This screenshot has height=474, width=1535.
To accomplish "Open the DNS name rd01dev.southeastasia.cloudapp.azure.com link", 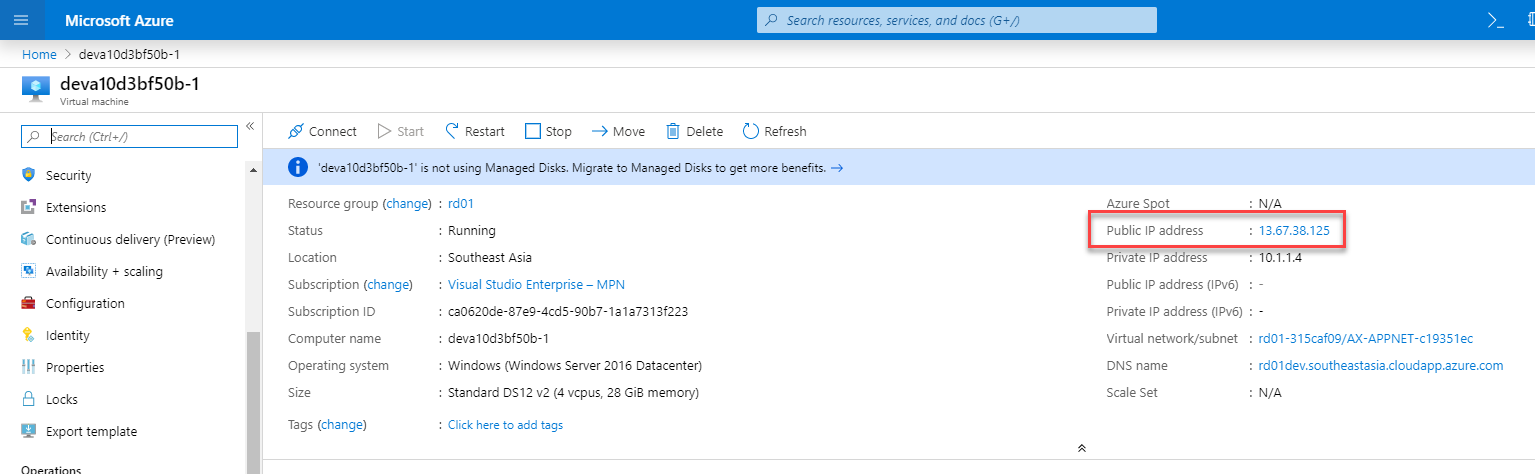I will pos(1381,366).
